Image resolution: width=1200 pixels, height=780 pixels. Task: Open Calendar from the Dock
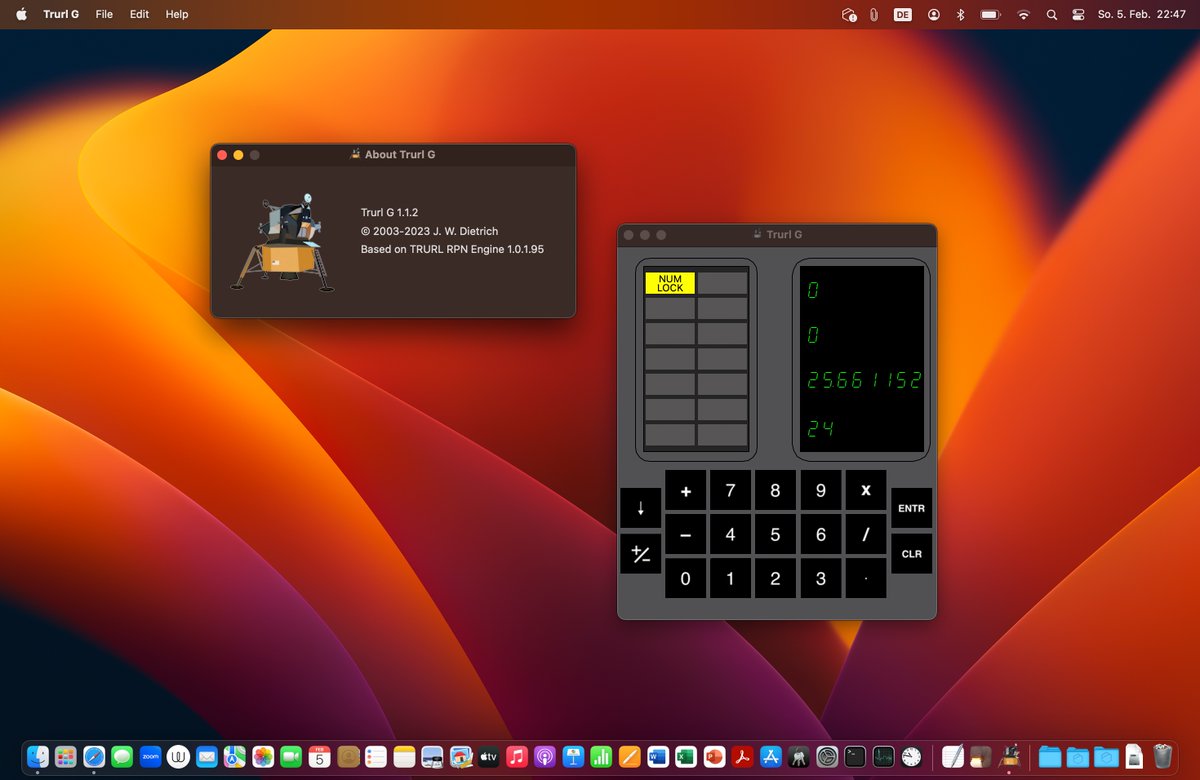320,756
